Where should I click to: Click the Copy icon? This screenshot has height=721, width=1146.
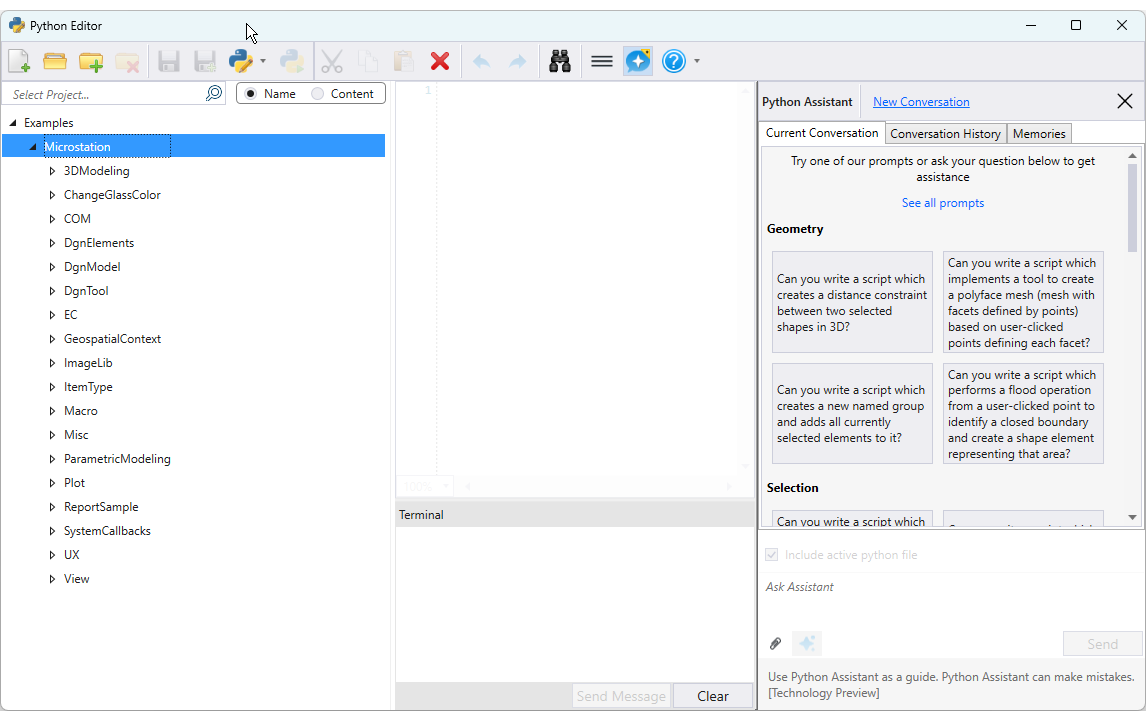click(368, 61)
